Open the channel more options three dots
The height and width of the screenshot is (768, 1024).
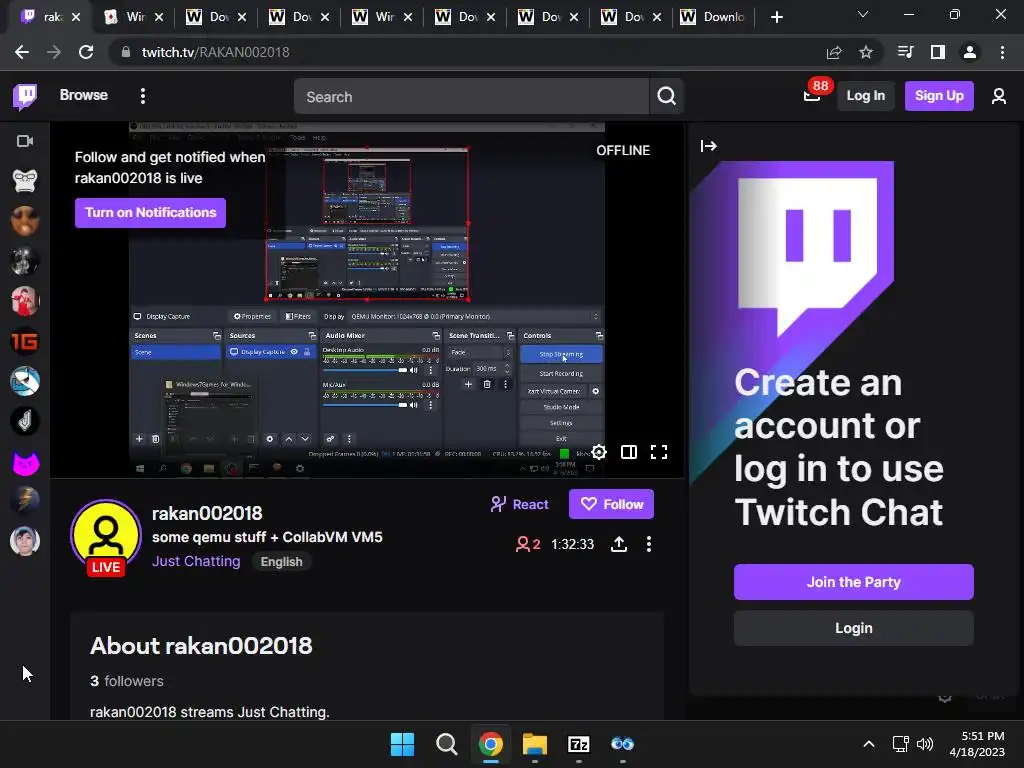point(648,544)
